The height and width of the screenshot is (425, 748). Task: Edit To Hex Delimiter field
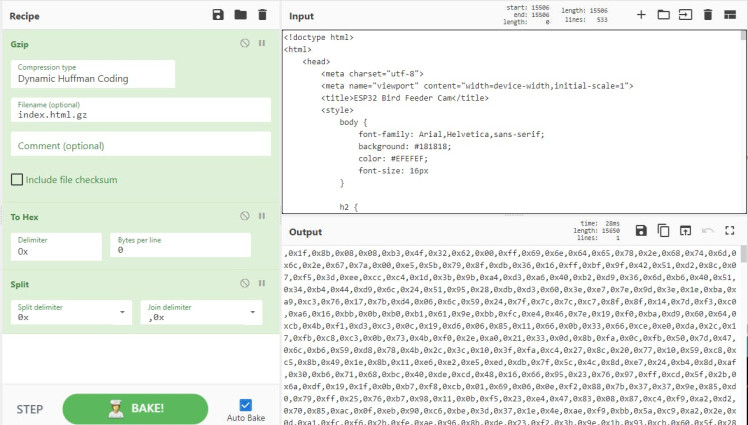tap(56, 247)
